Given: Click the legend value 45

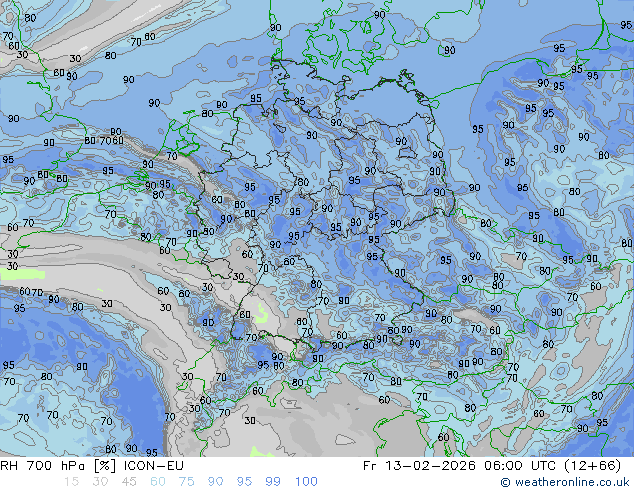Looking at the screenshot, I should (129, 482).
